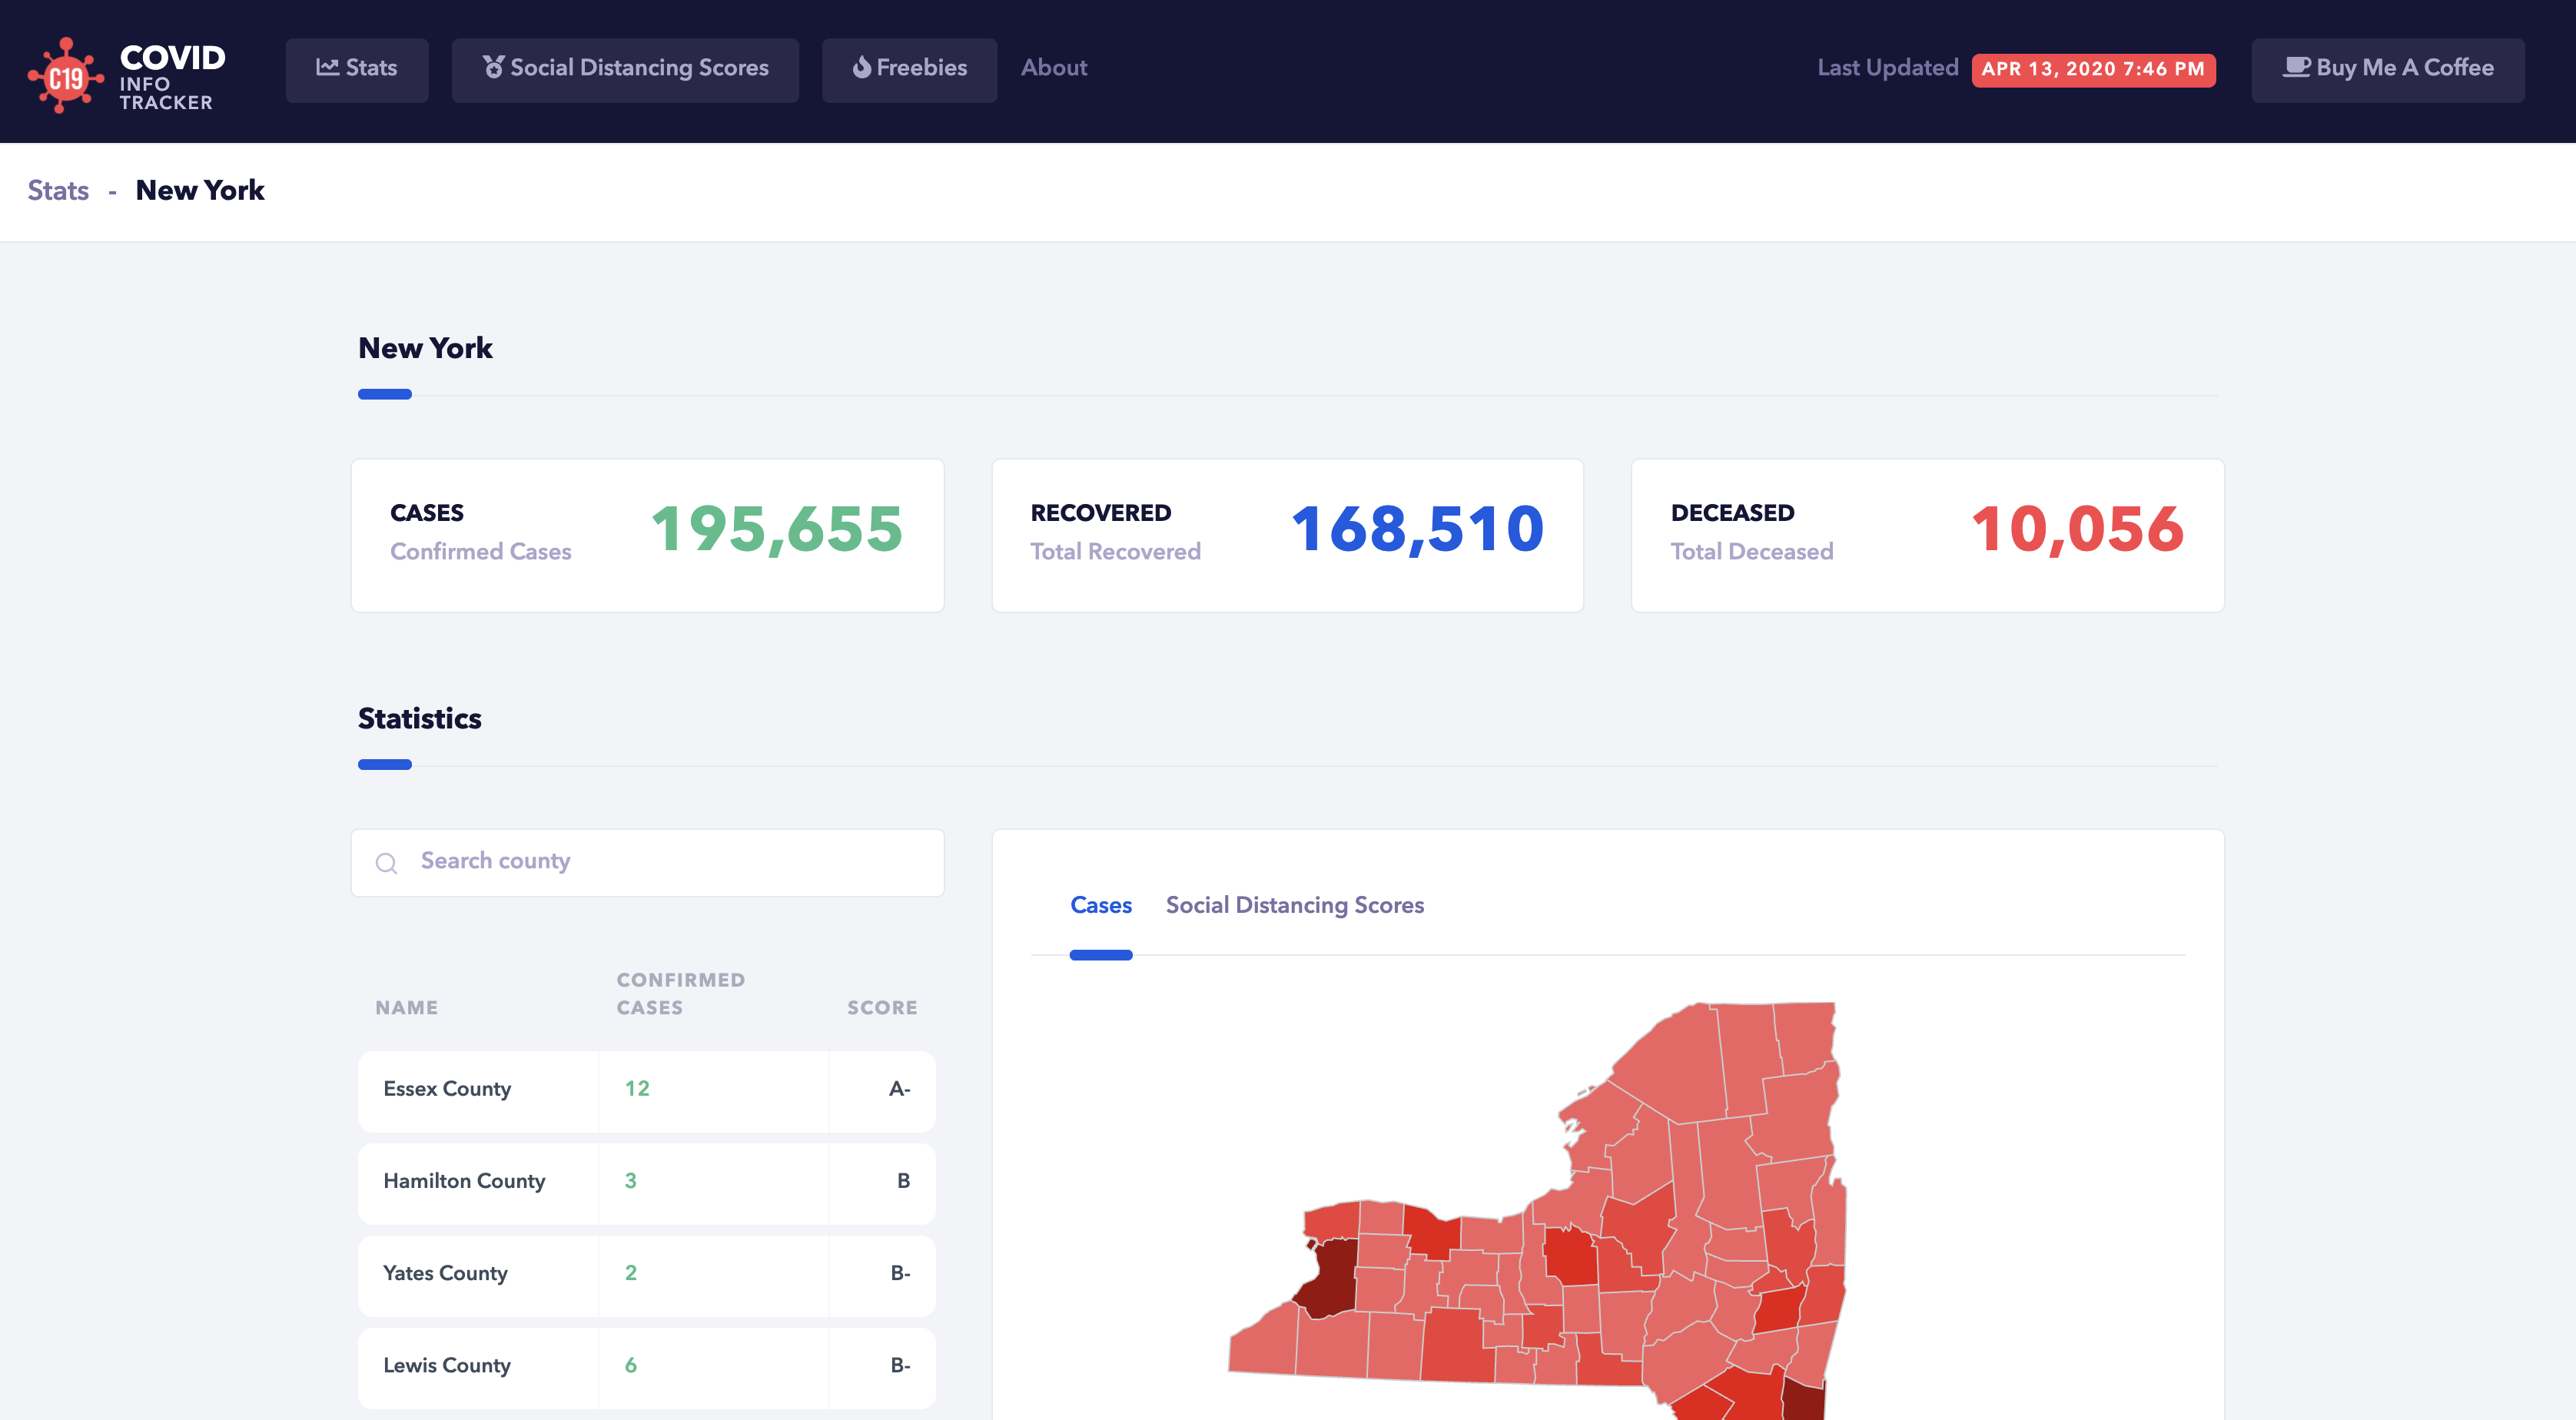The image size is (2576, 1420).
Task: Click the Last Updated timestamp badge
Action: coord(2093,69)
